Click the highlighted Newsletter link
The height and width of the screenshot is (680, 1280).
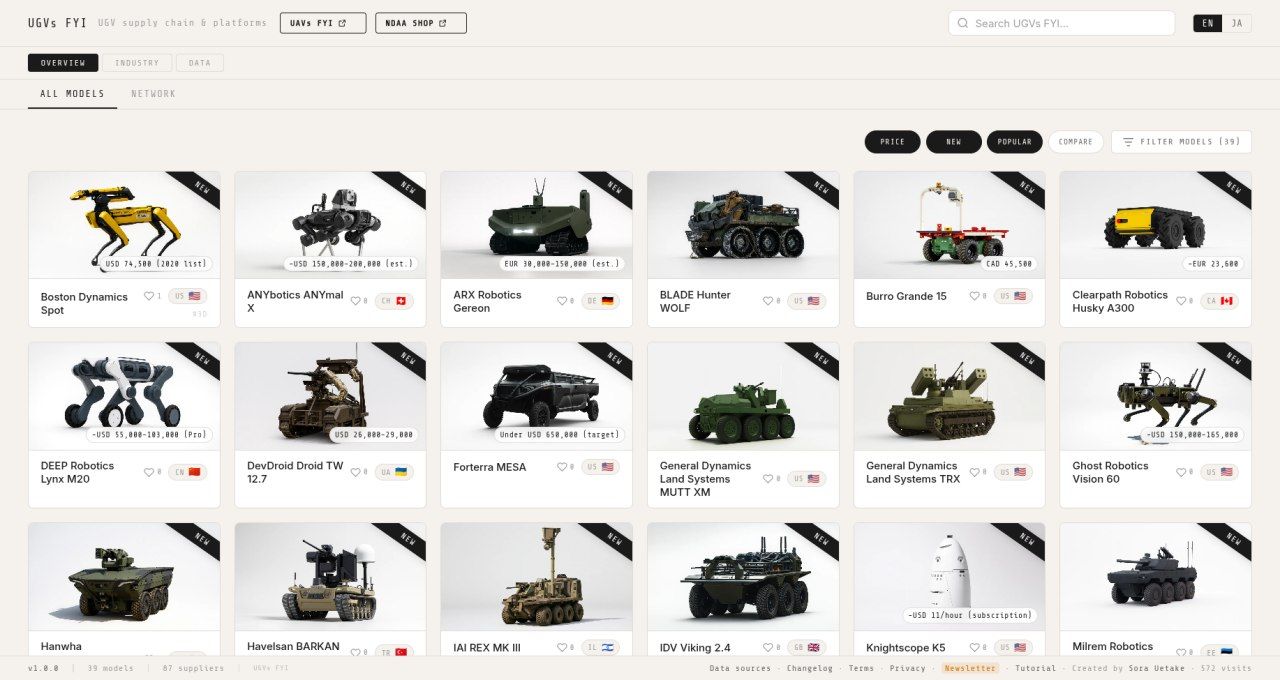tap(970, 668)
